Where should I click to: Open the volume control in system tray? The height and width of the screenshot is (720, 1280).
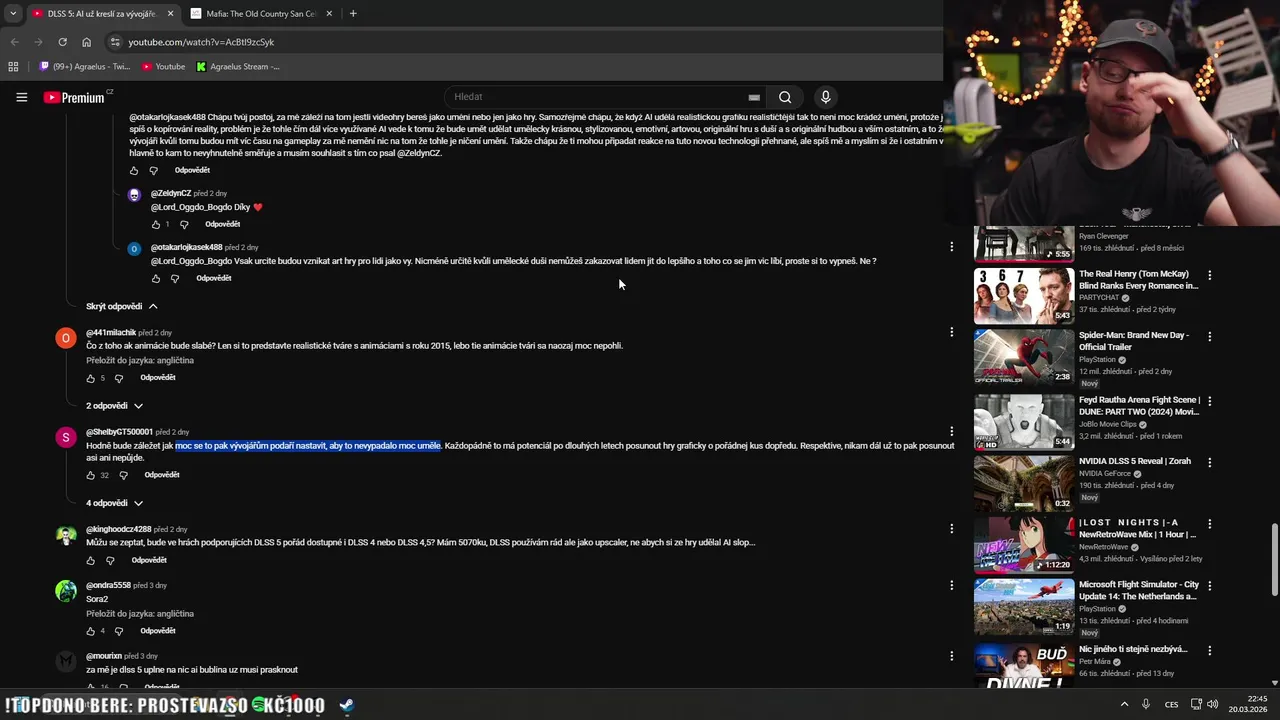click(x=1212, y=704)
